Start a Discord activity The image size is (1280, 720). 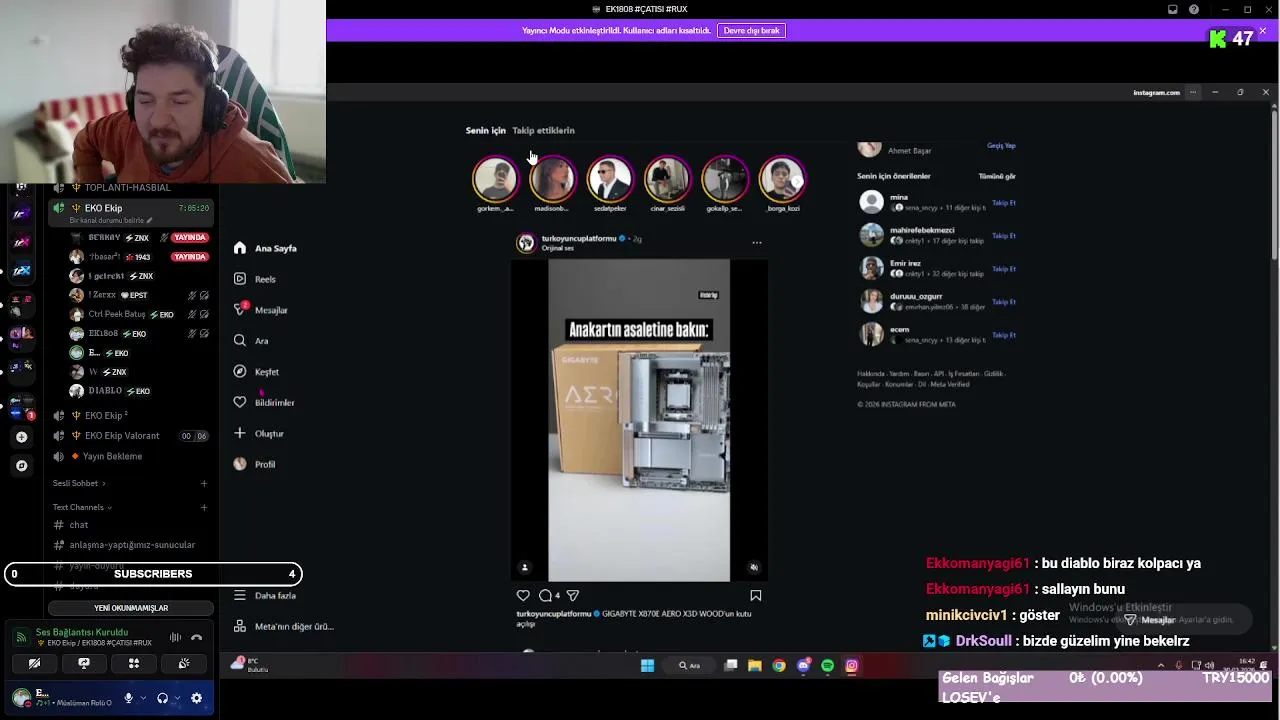click(x=134, y=663)
